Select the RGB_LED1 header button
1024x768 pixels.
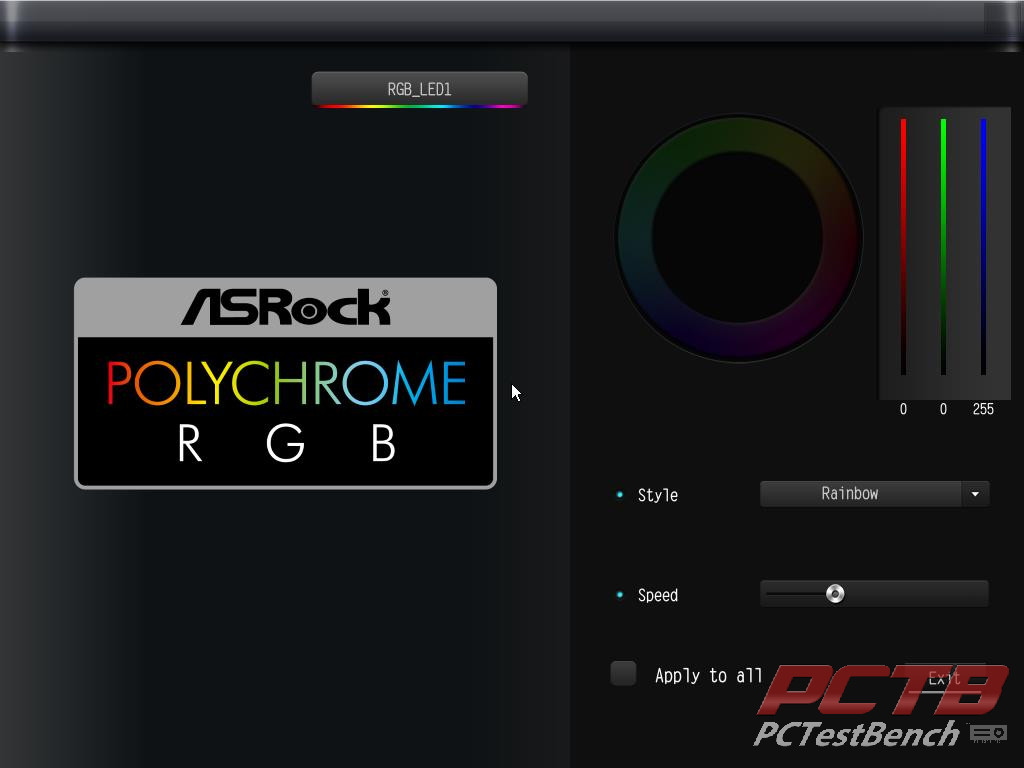tap(419, 89)
